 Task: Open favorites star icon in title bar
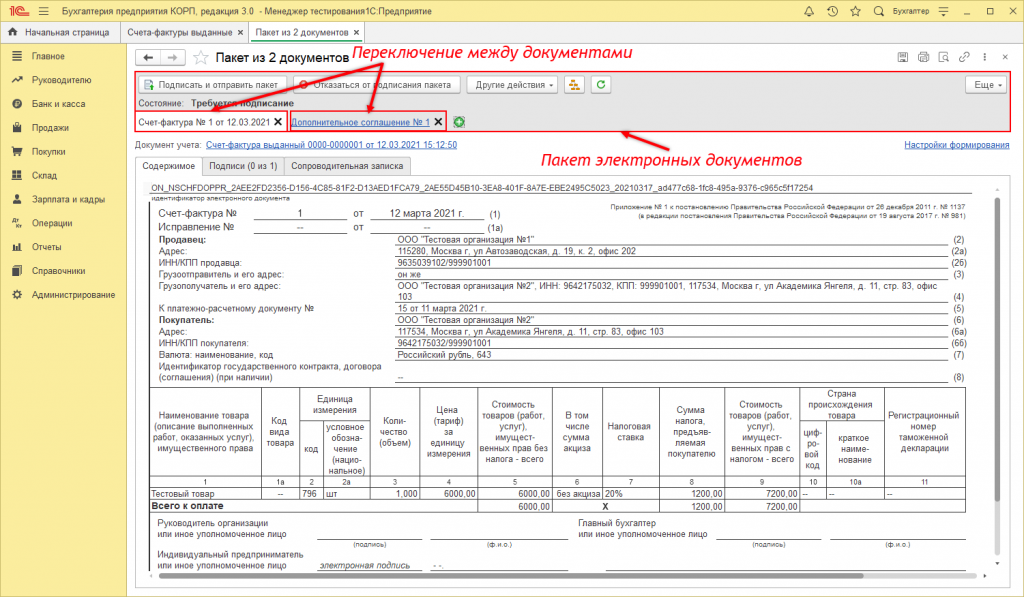click(x=856, y=11)
